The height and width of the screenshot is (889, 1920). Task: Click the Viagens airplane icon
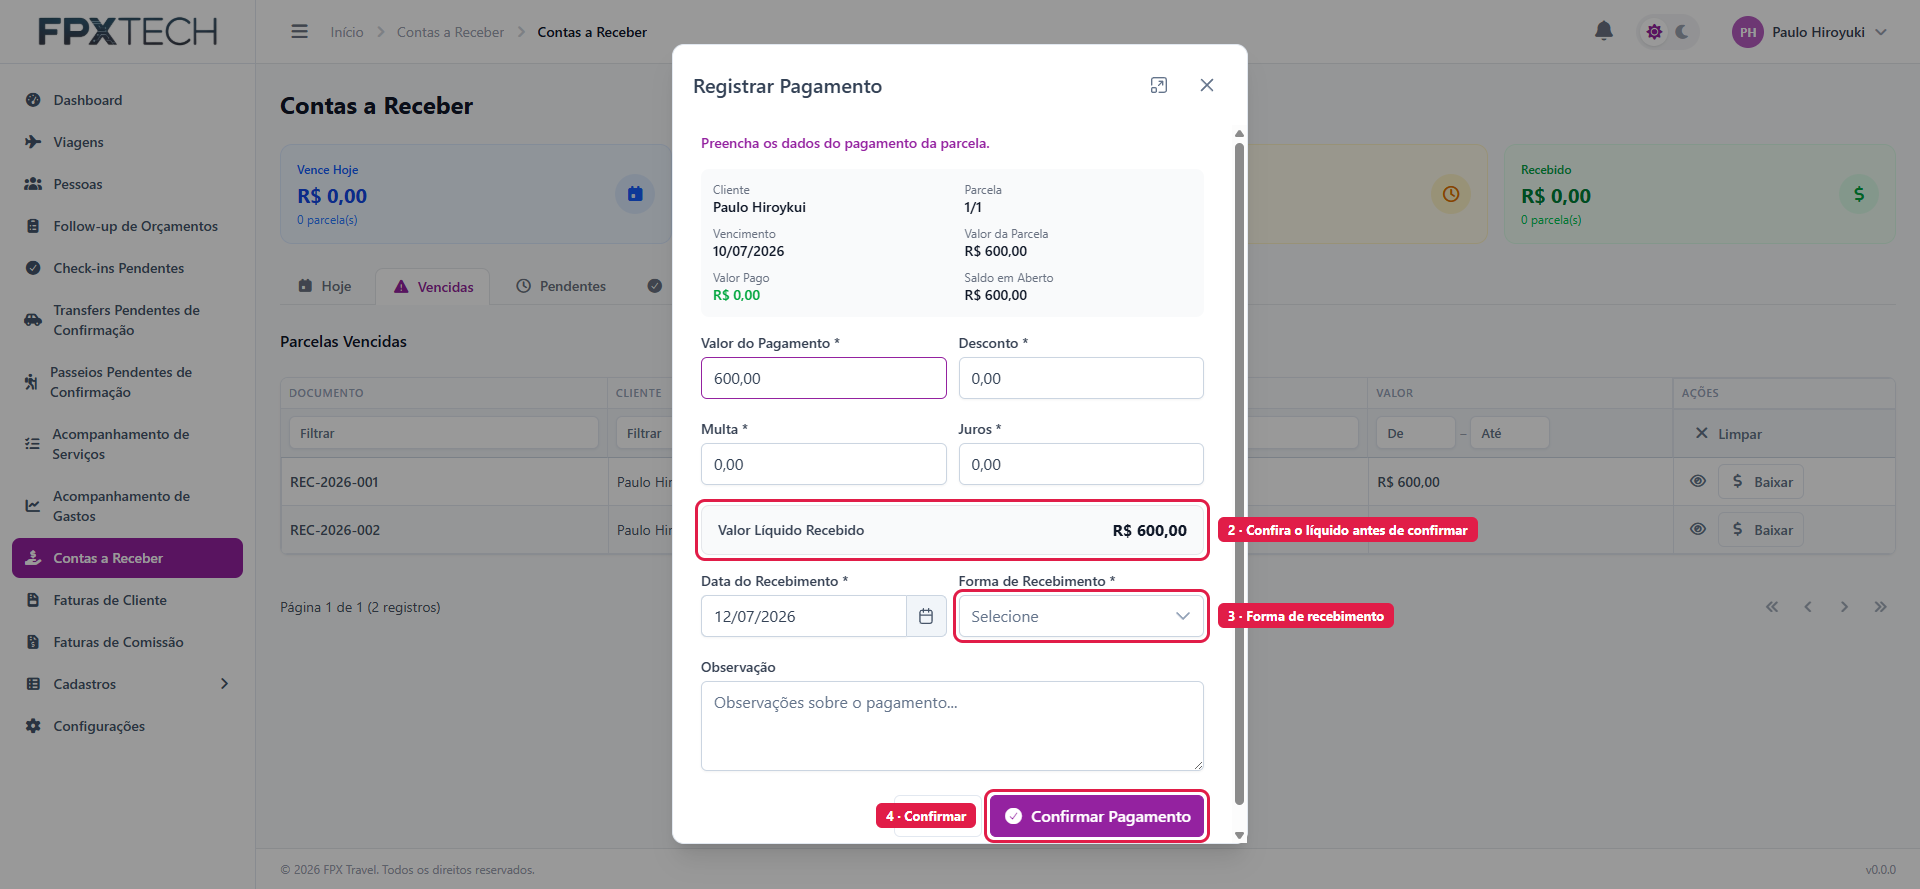click(33, 142)
